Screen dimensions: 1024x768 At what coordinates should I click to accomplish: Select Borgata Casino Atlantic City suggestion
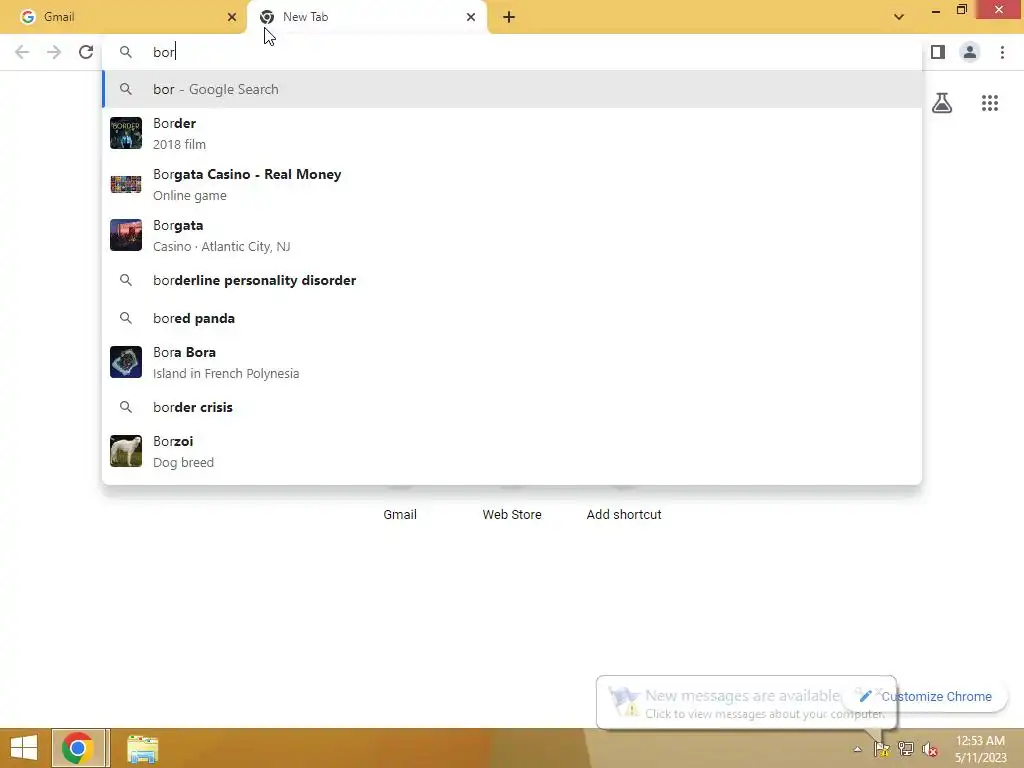coord(513,235)
